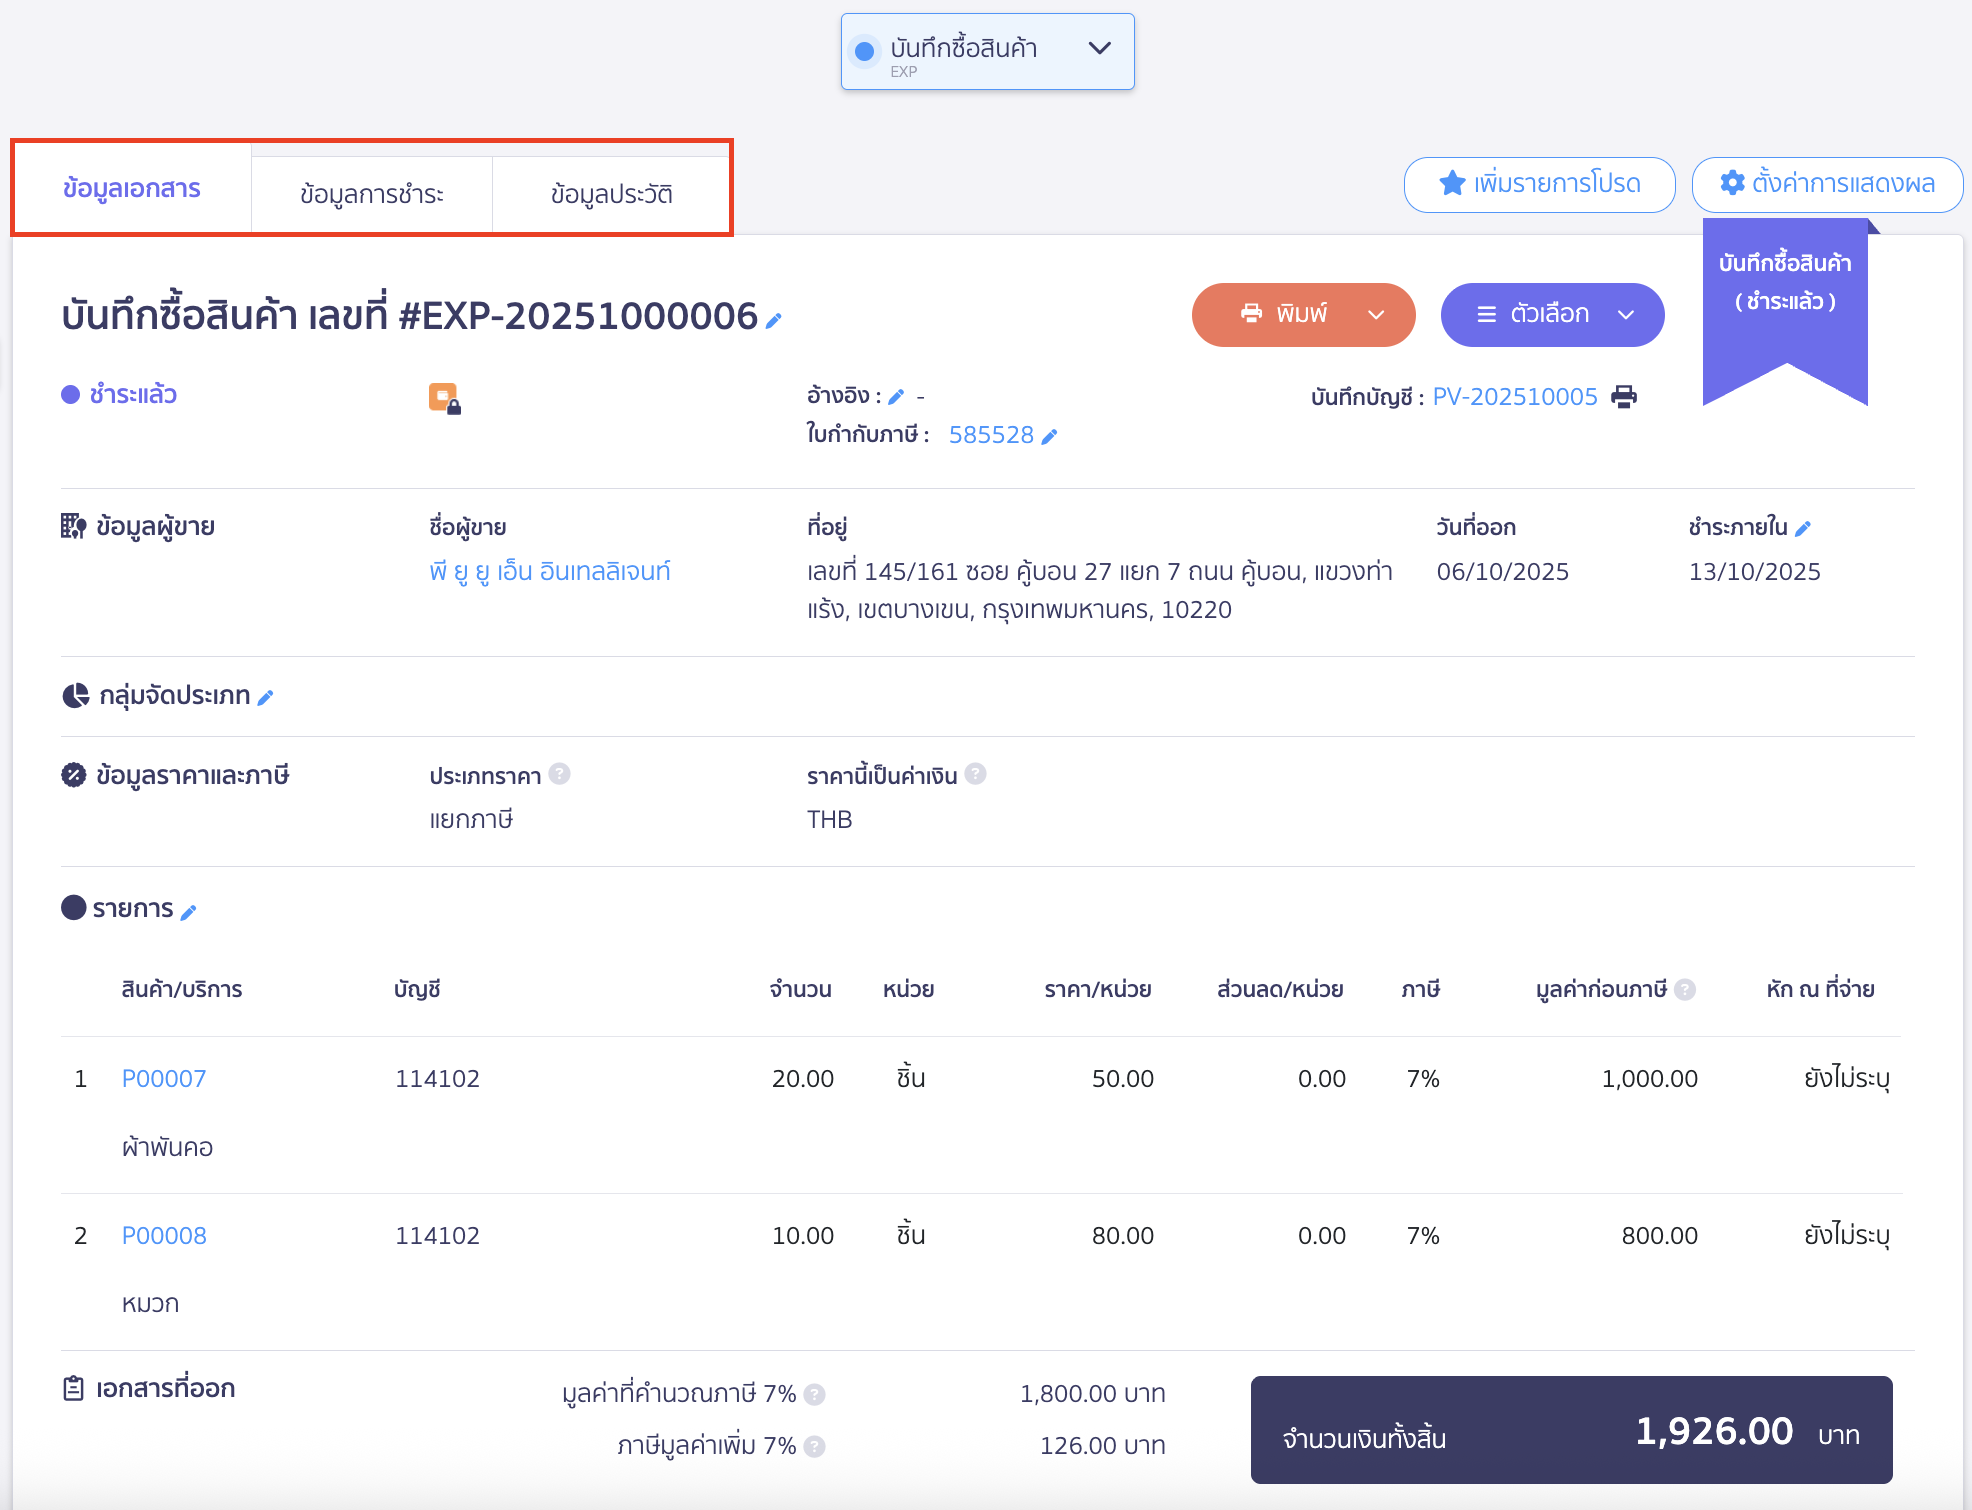This screenshot has width=1972, height=1510.
Task: Open ตั้งค่าการแสดงผล display settings
Action: pyautogui.click(x=1827, y=184)
